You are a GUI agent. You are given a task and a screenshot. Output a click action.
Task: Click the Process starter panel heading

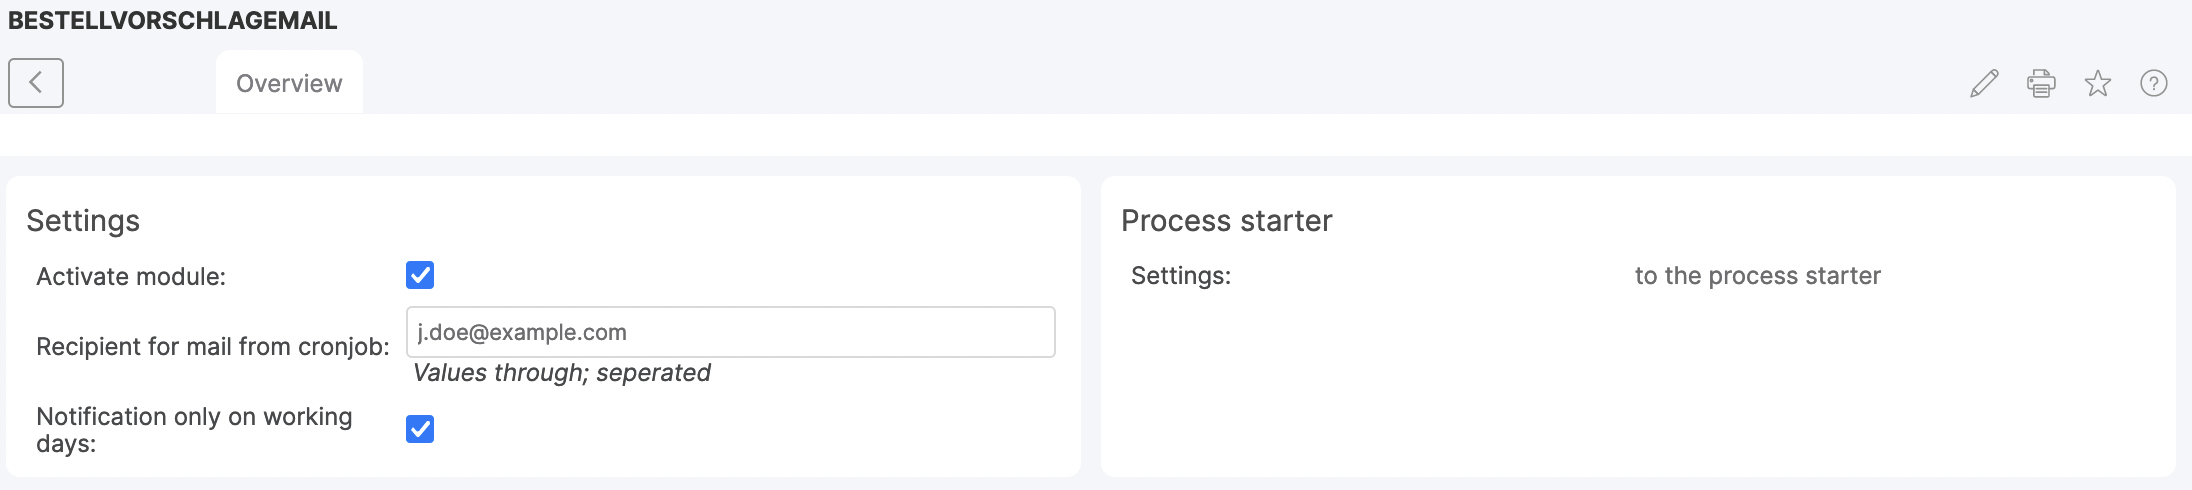coord(1226,221)
